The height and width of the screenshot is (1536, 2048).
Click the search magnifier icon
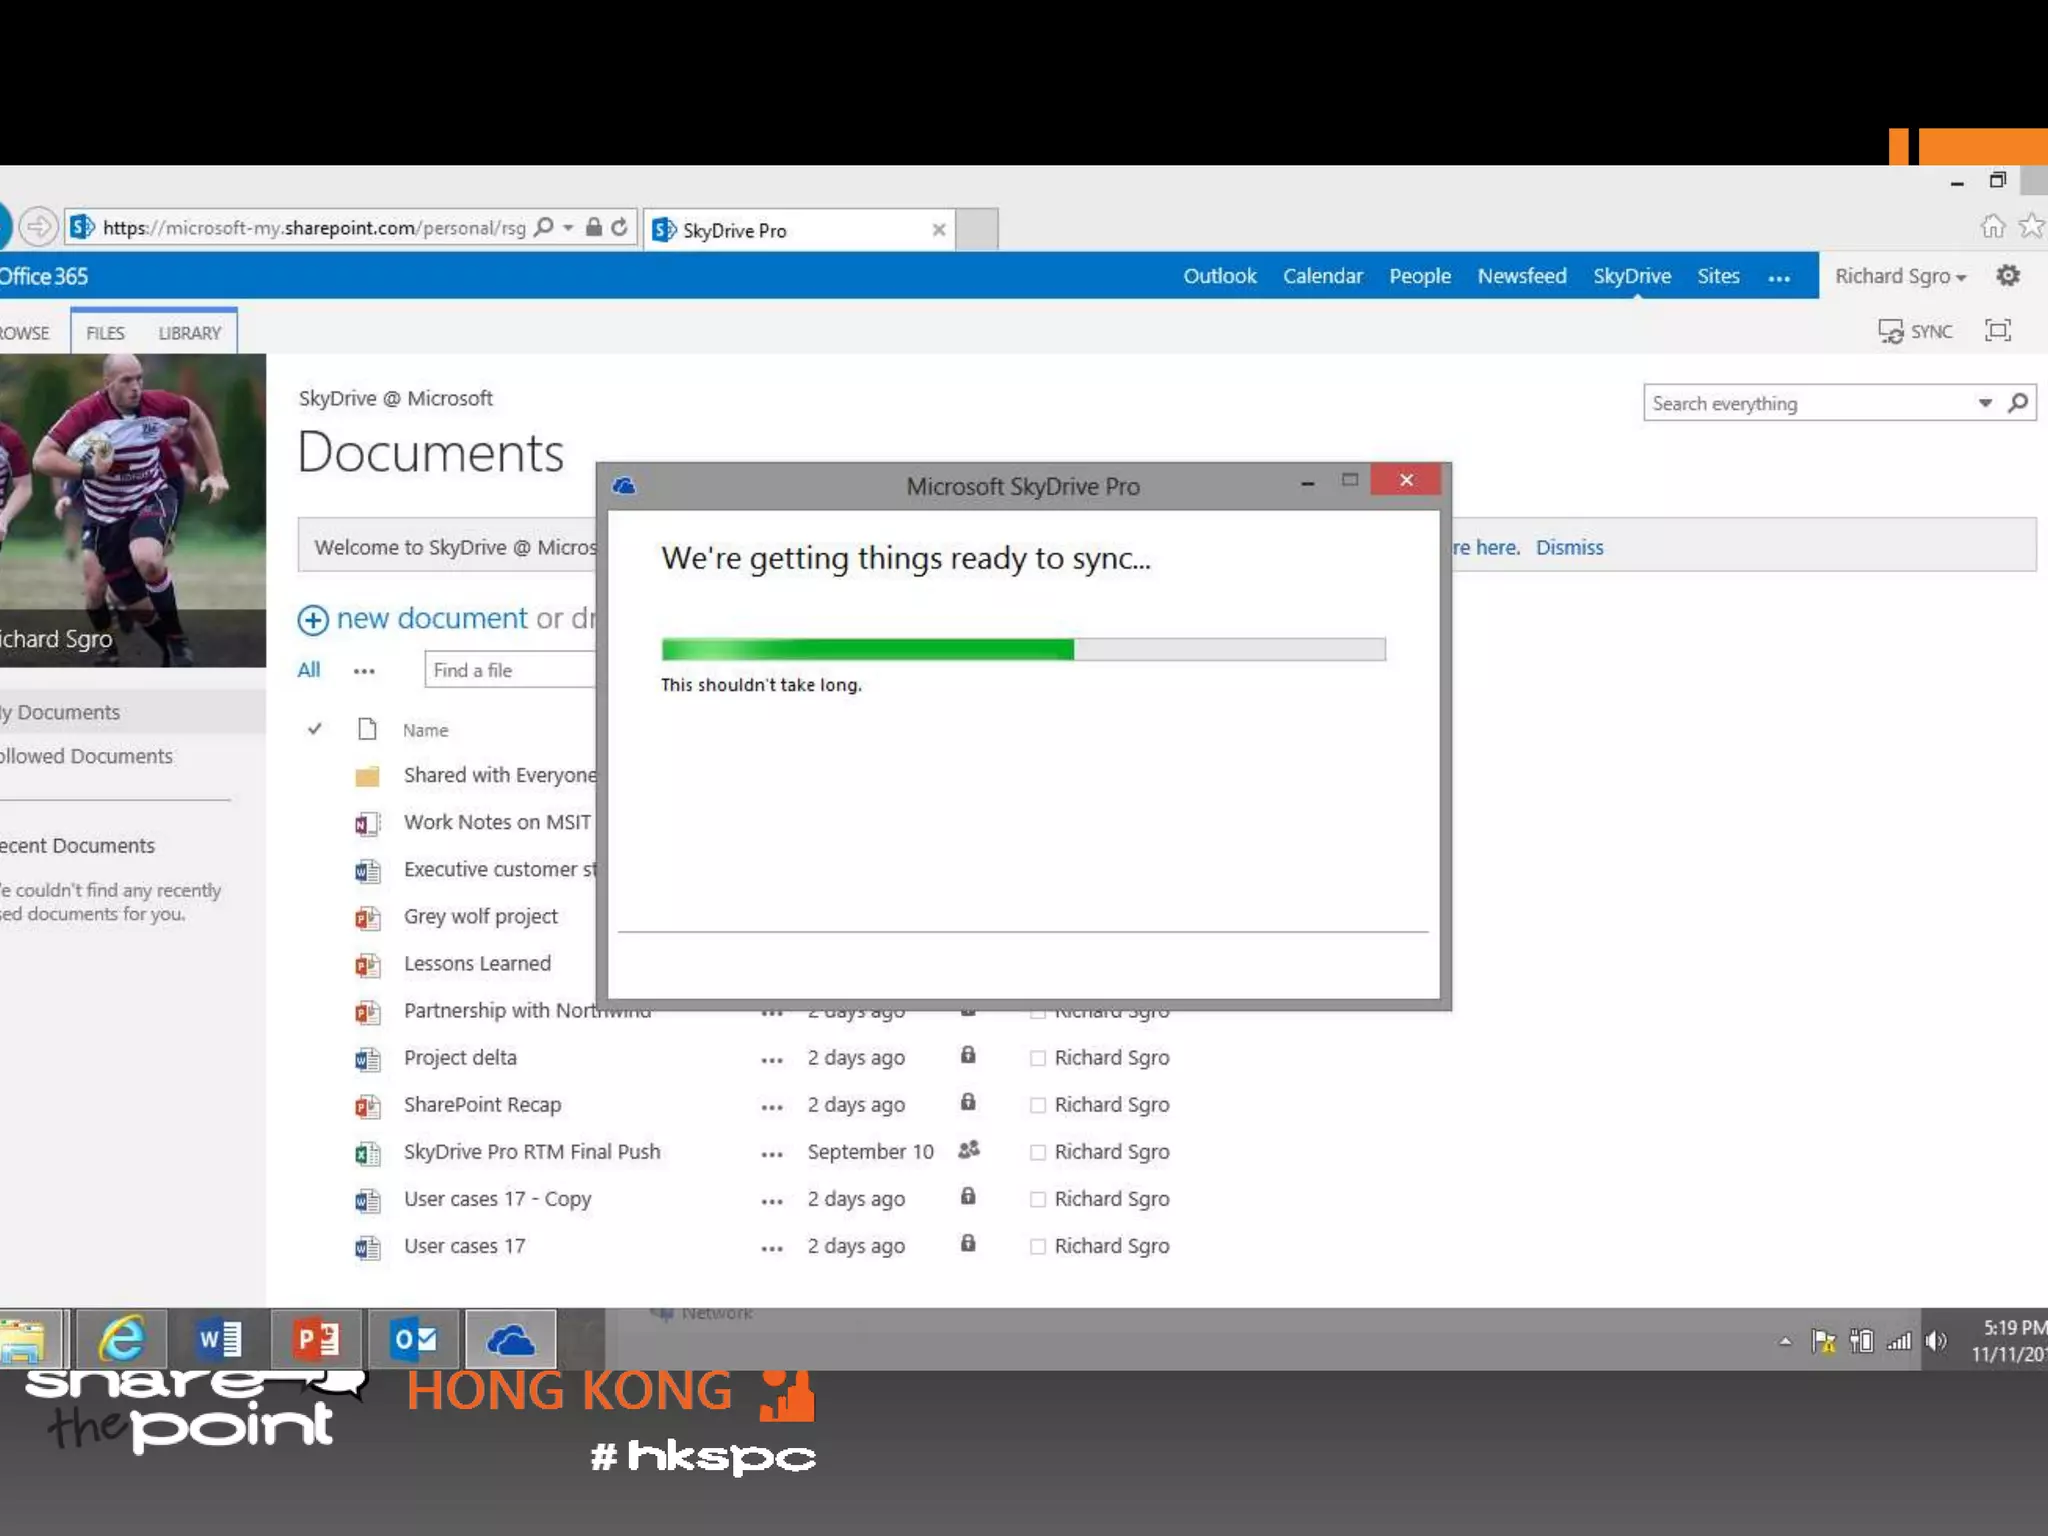coord(2018,403)
